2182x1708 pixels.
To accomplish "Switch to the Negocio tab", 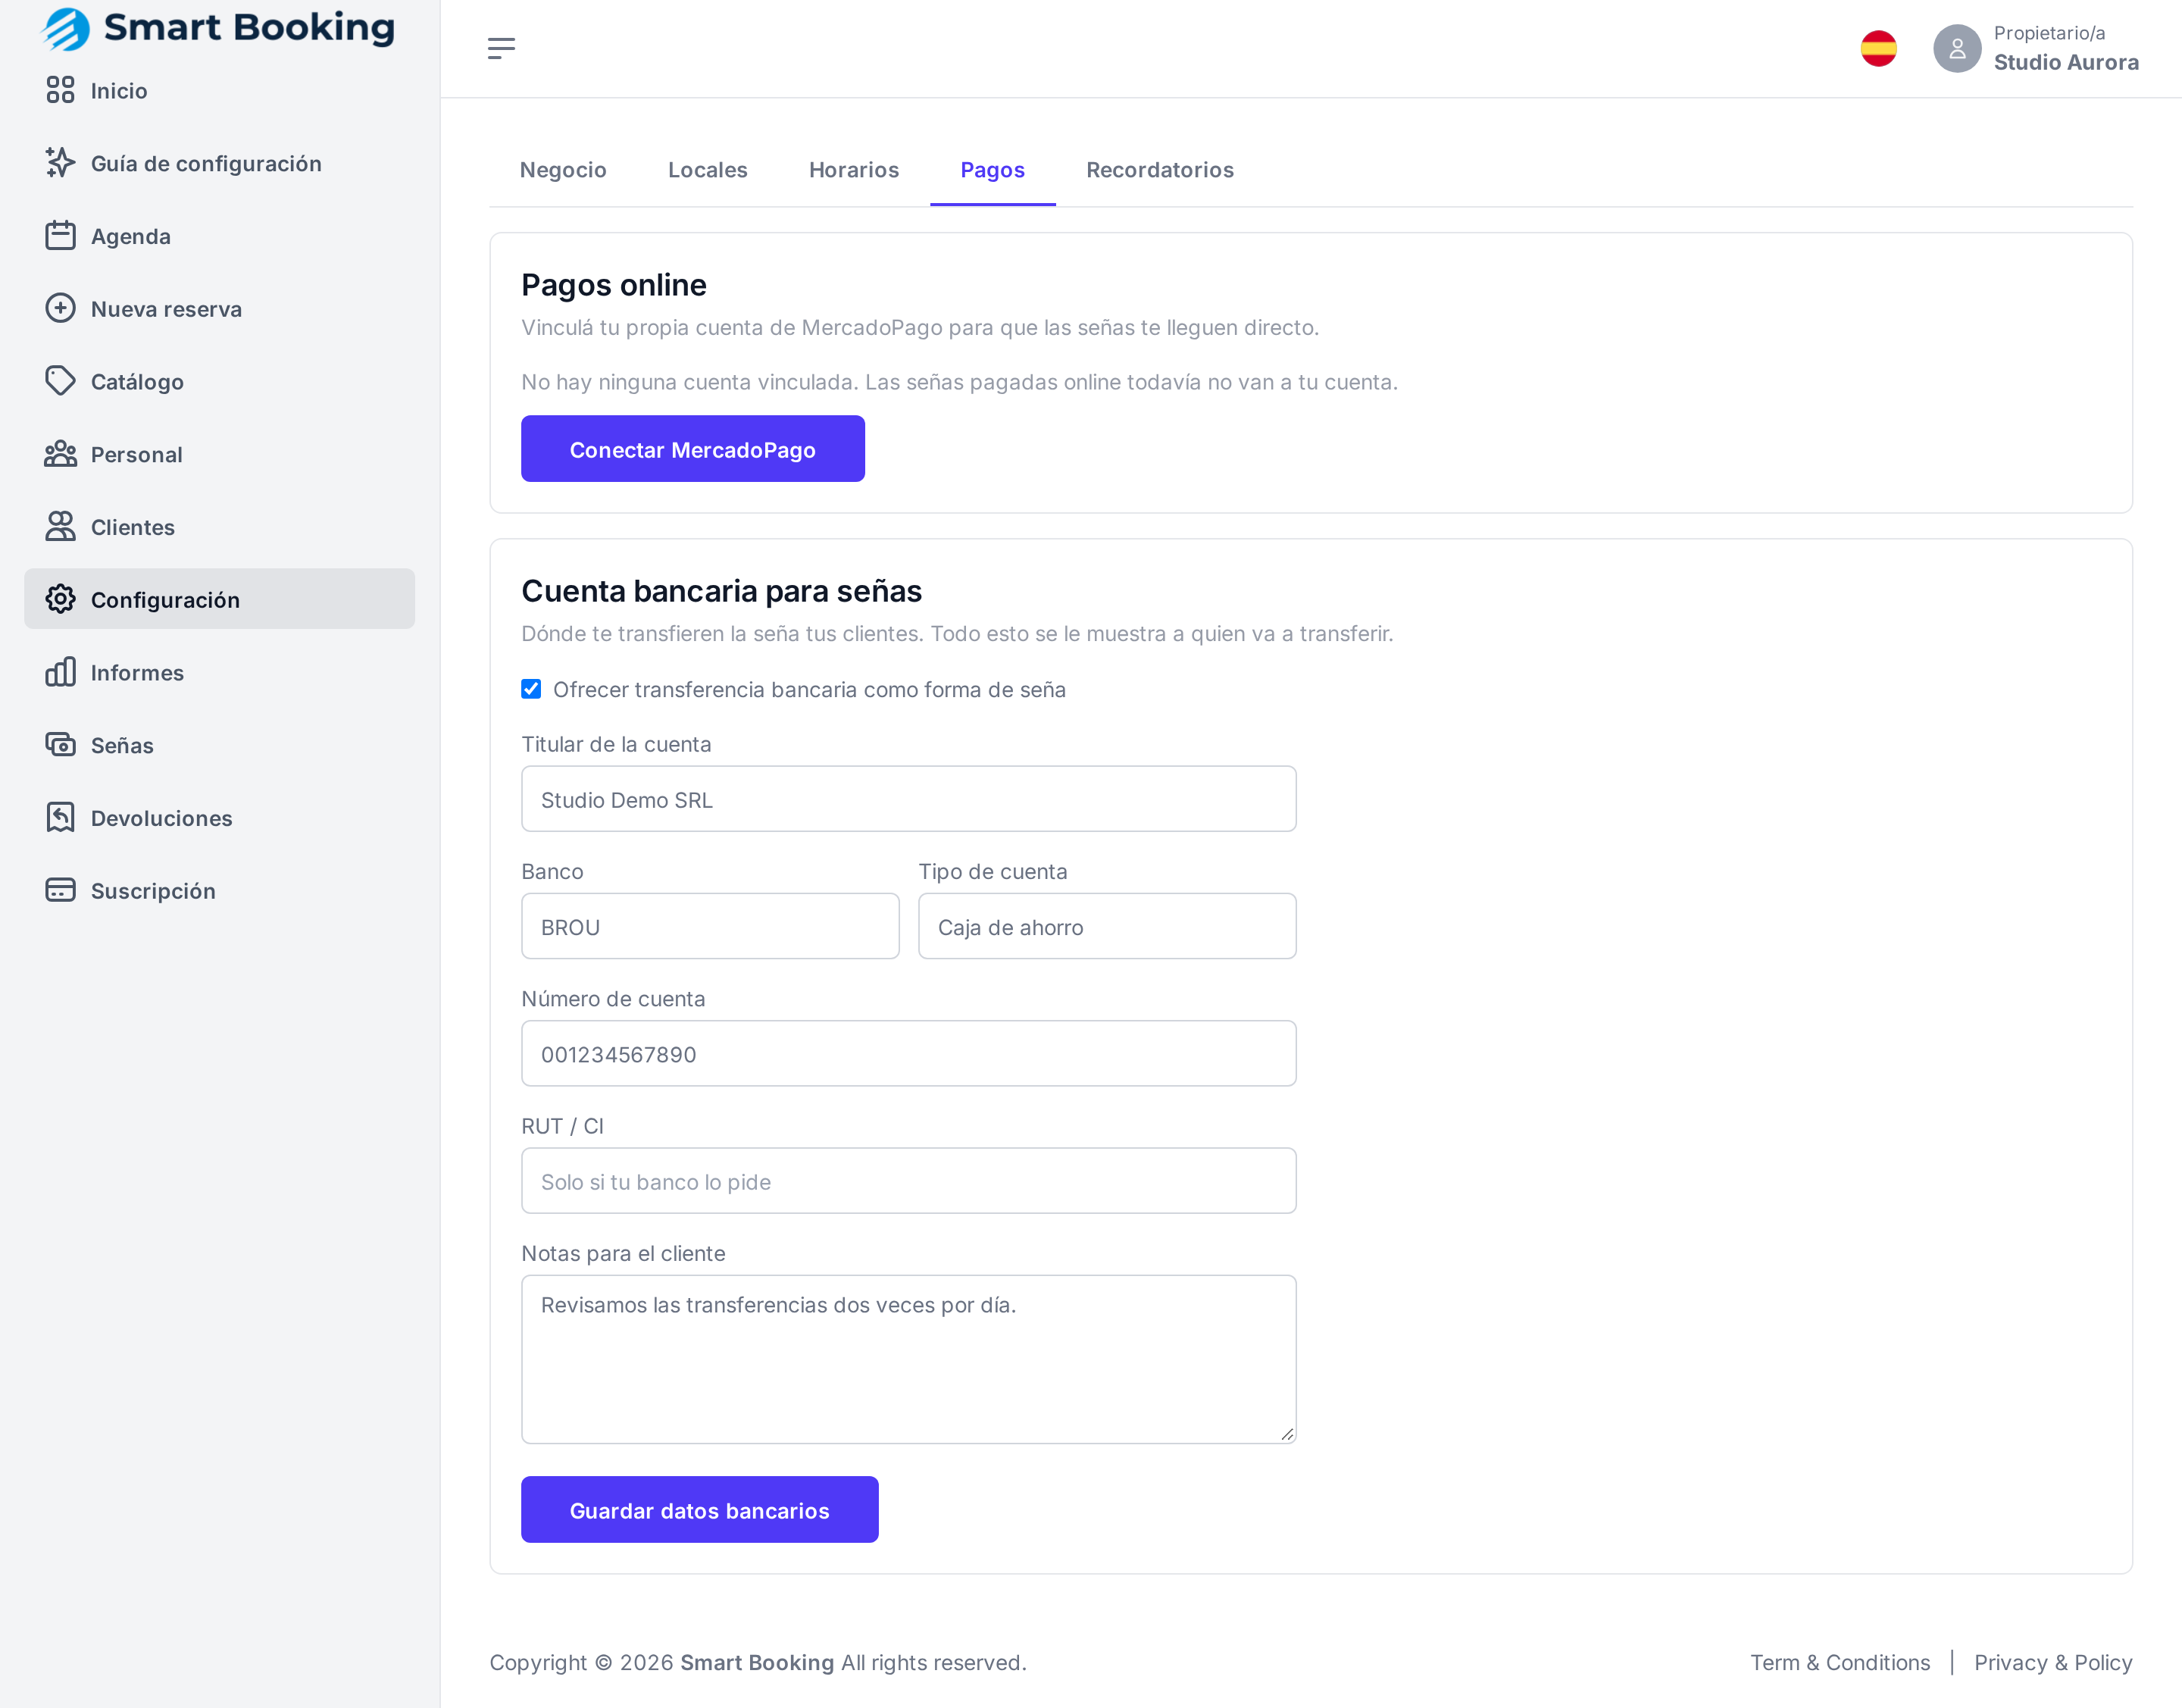I will 563,170.
